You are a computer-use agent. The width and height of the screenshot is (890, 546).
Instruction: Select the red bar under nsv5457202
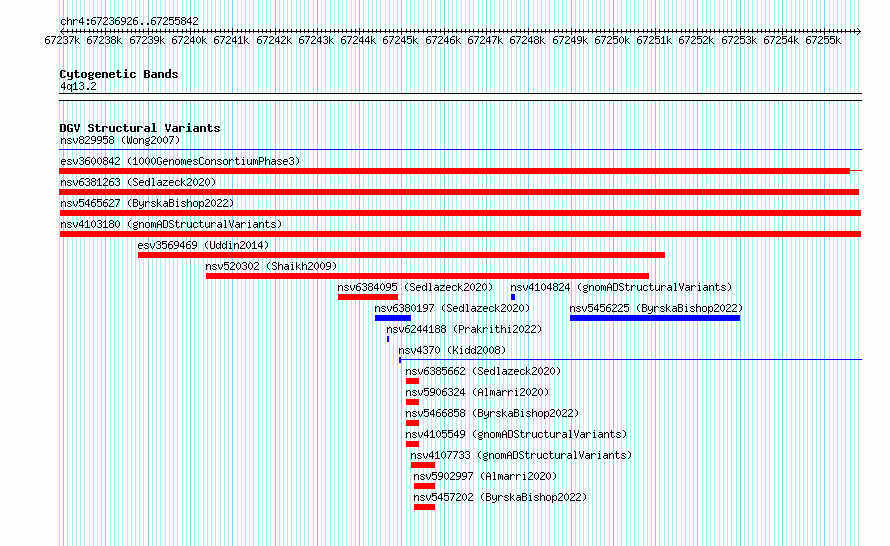click(x=425, y=507)
